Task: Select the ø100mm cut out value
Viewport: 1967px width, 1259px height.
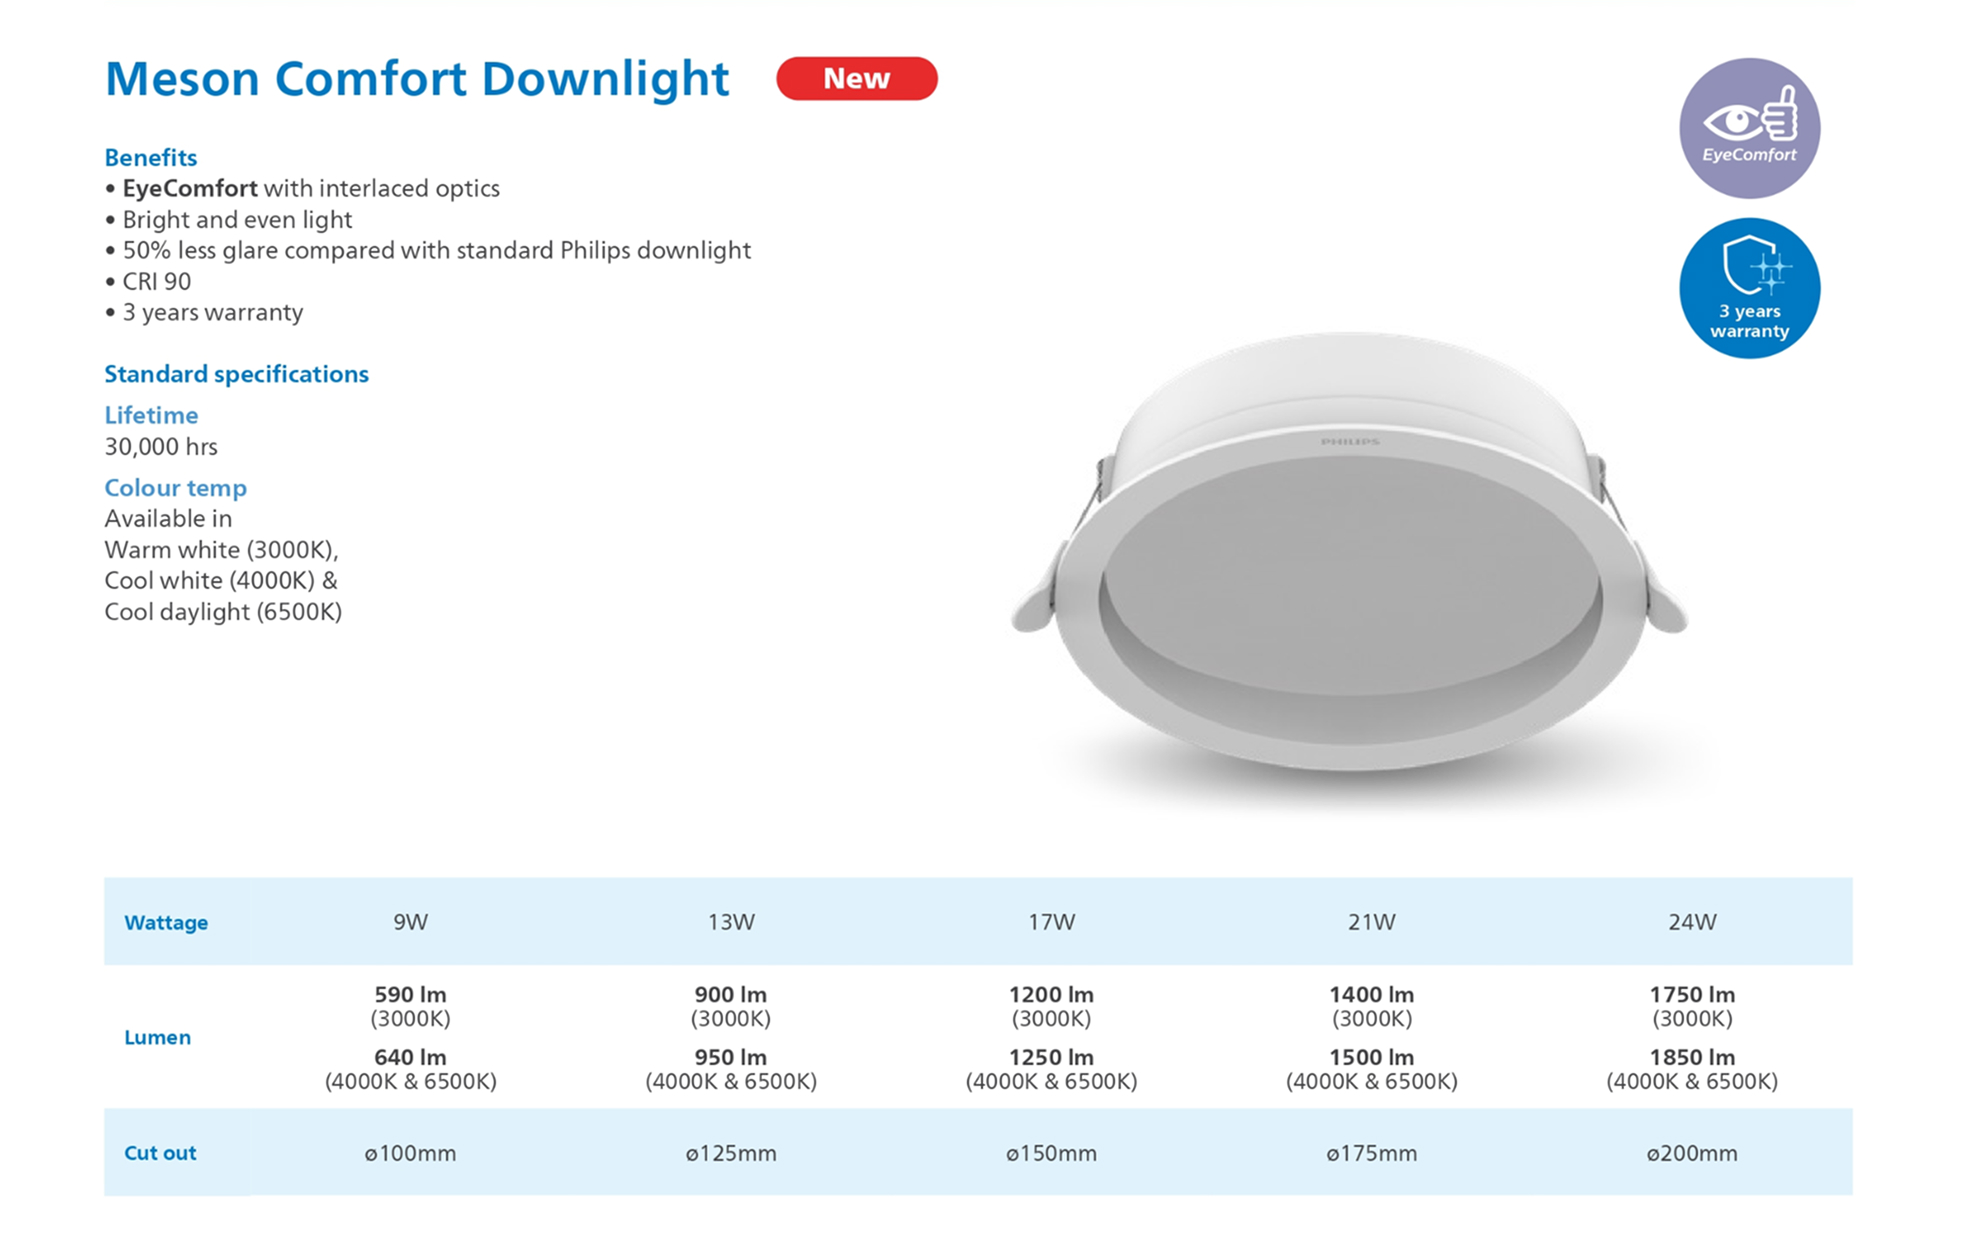Action: 410,1154
